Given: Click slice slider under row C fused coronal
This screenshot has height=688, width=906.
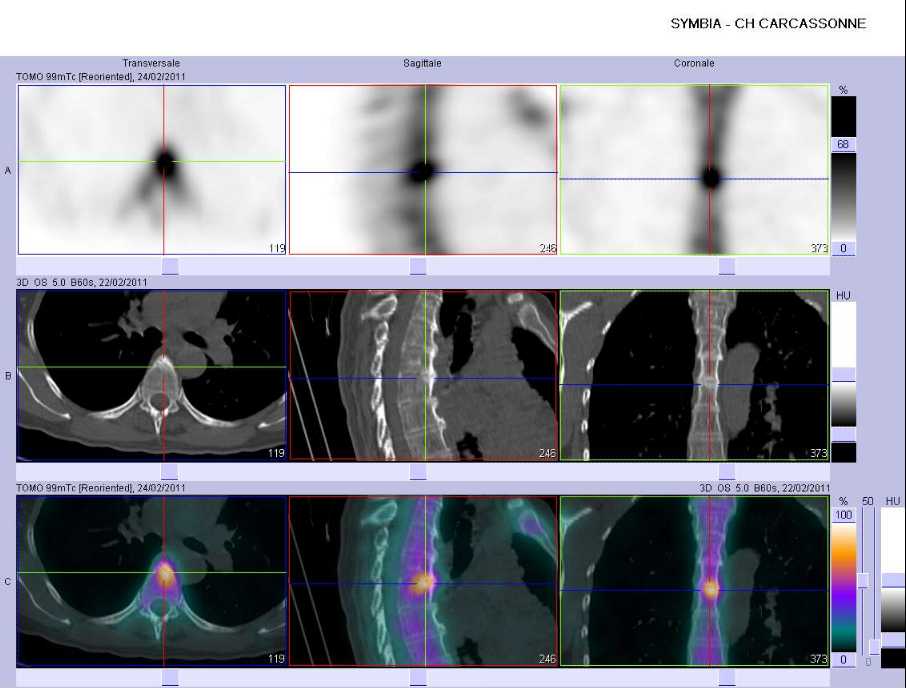Looking at the screenshot, I should [x=727, y=678].
